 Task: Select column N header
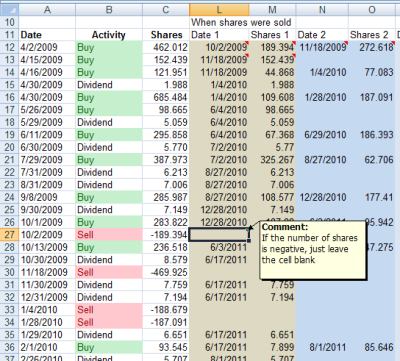pyautogui.click(x=322, y=10)
